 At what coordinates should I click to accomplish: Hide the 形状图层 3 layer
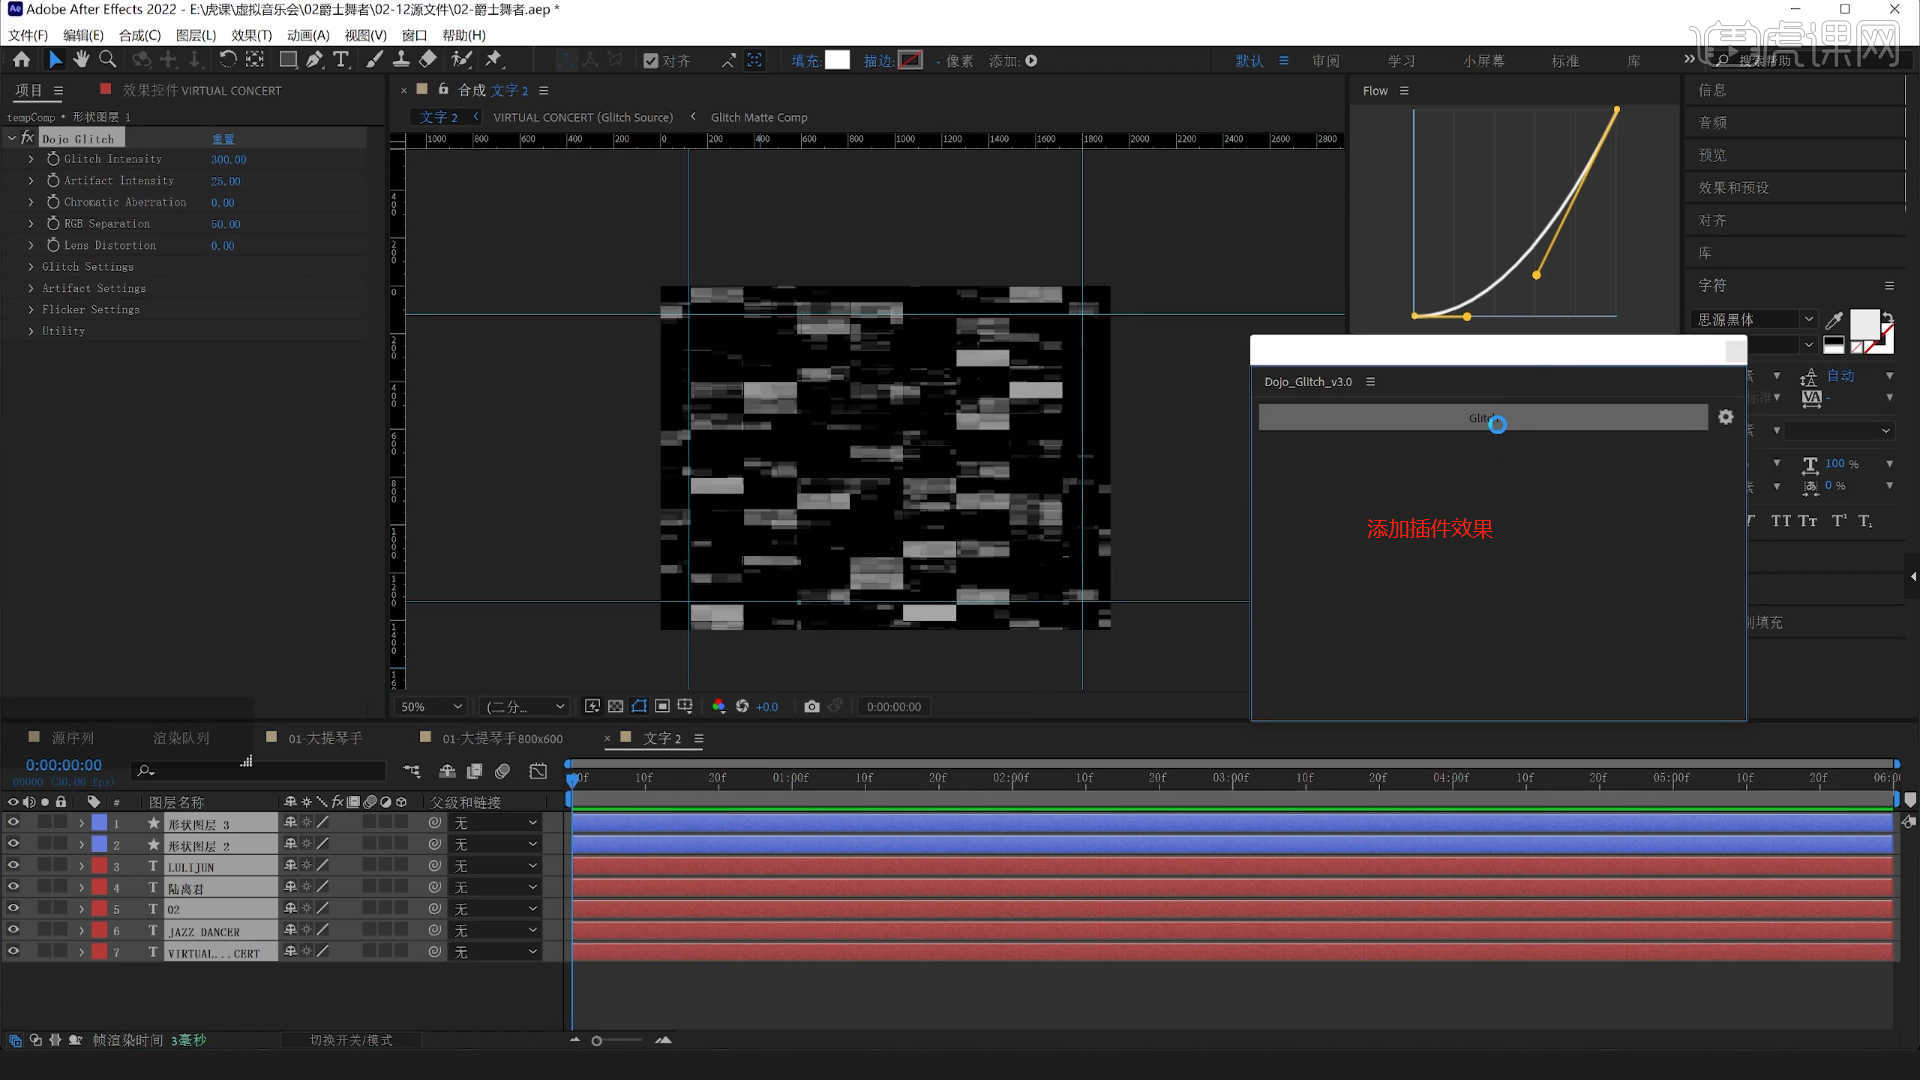click(13, 822)
